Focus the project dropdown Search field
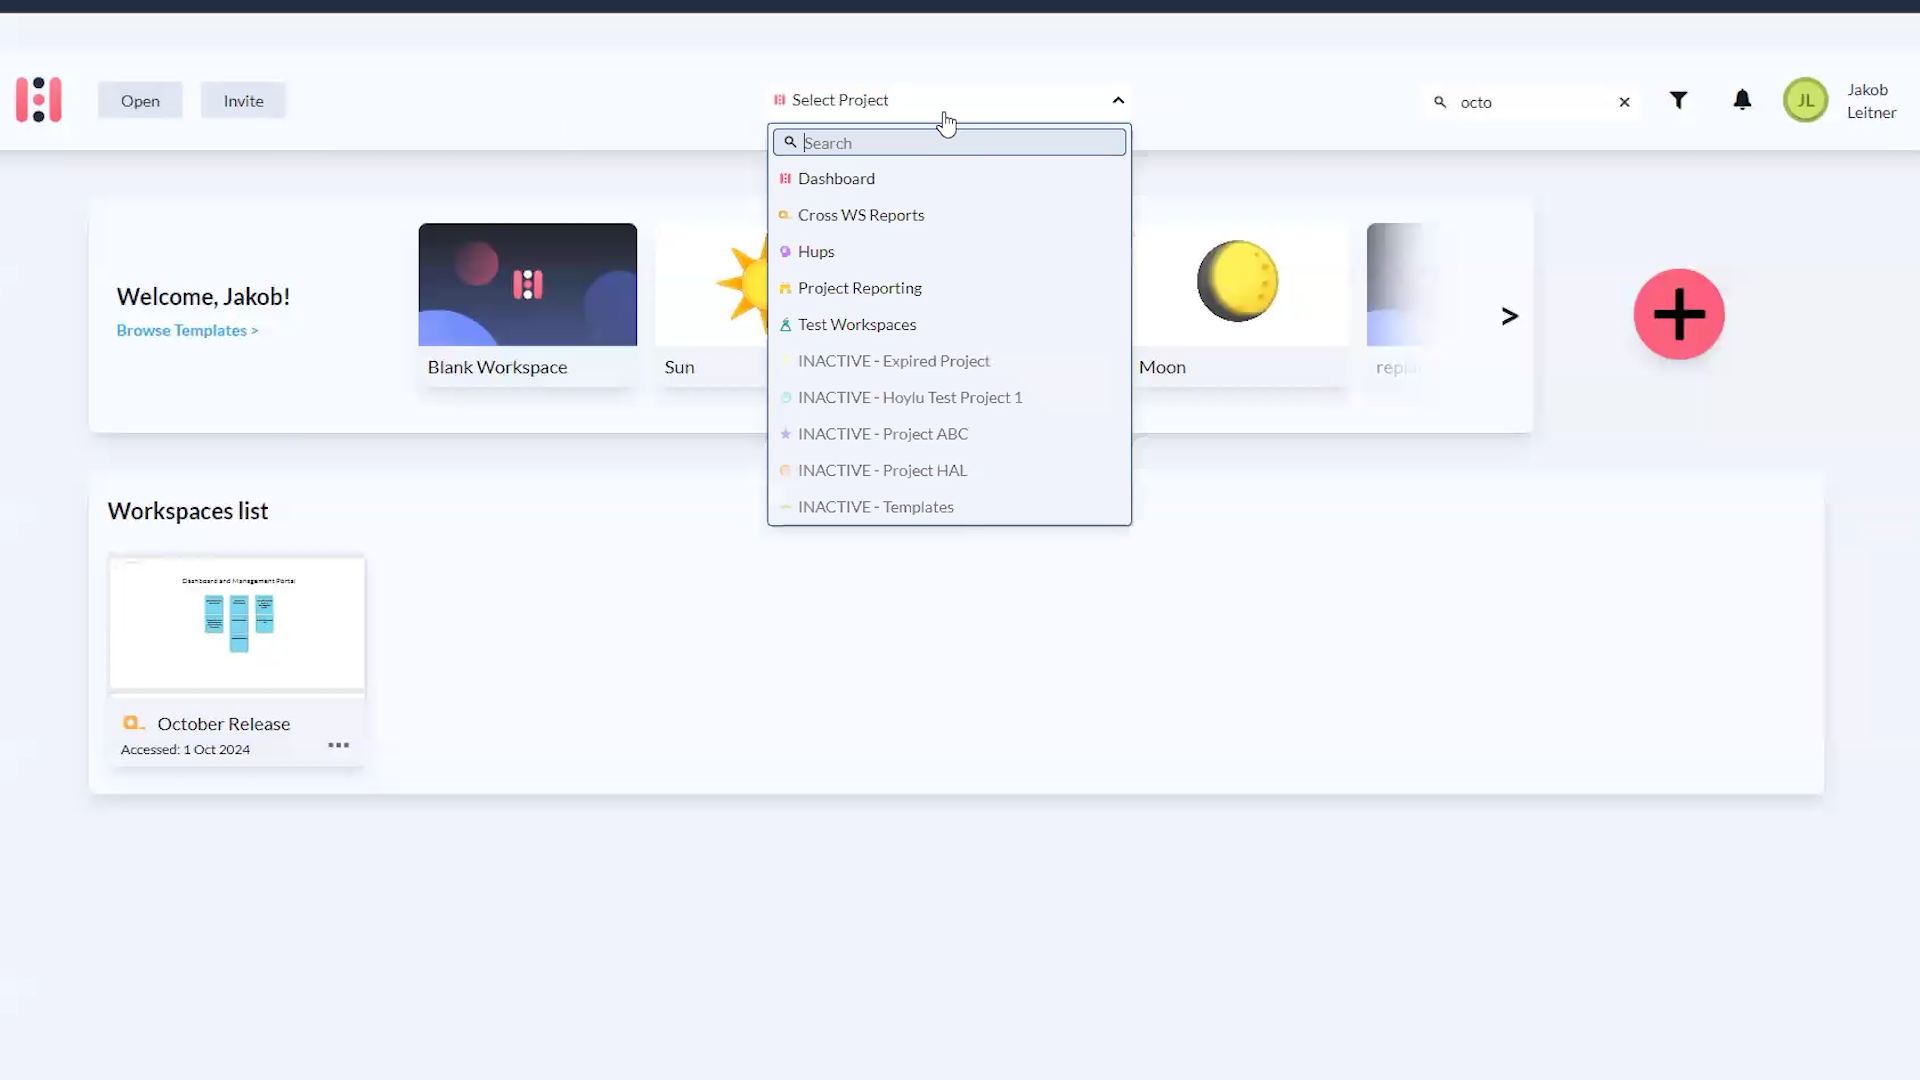This screenshot has height=1080, width=1920. click(949, 142)
